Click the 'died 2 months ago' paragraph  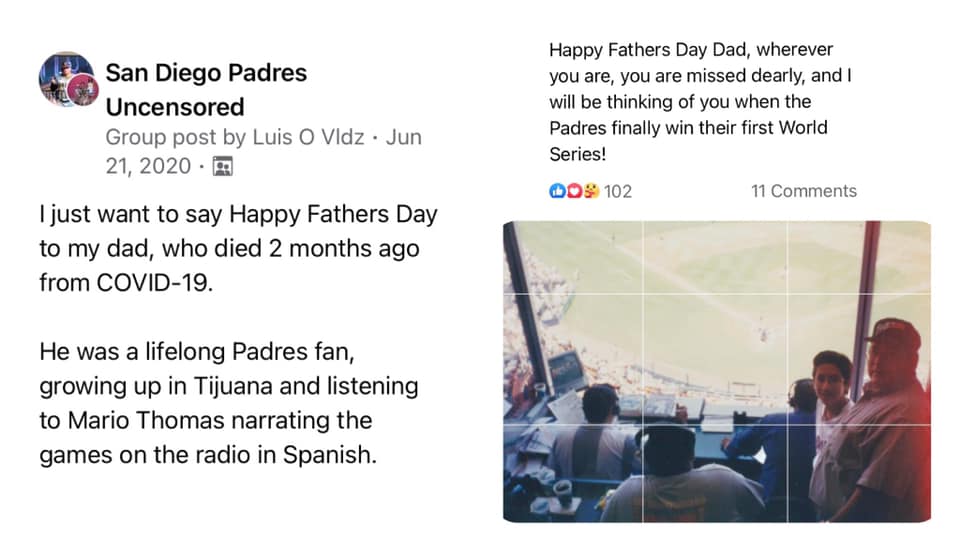coord(238,248)
